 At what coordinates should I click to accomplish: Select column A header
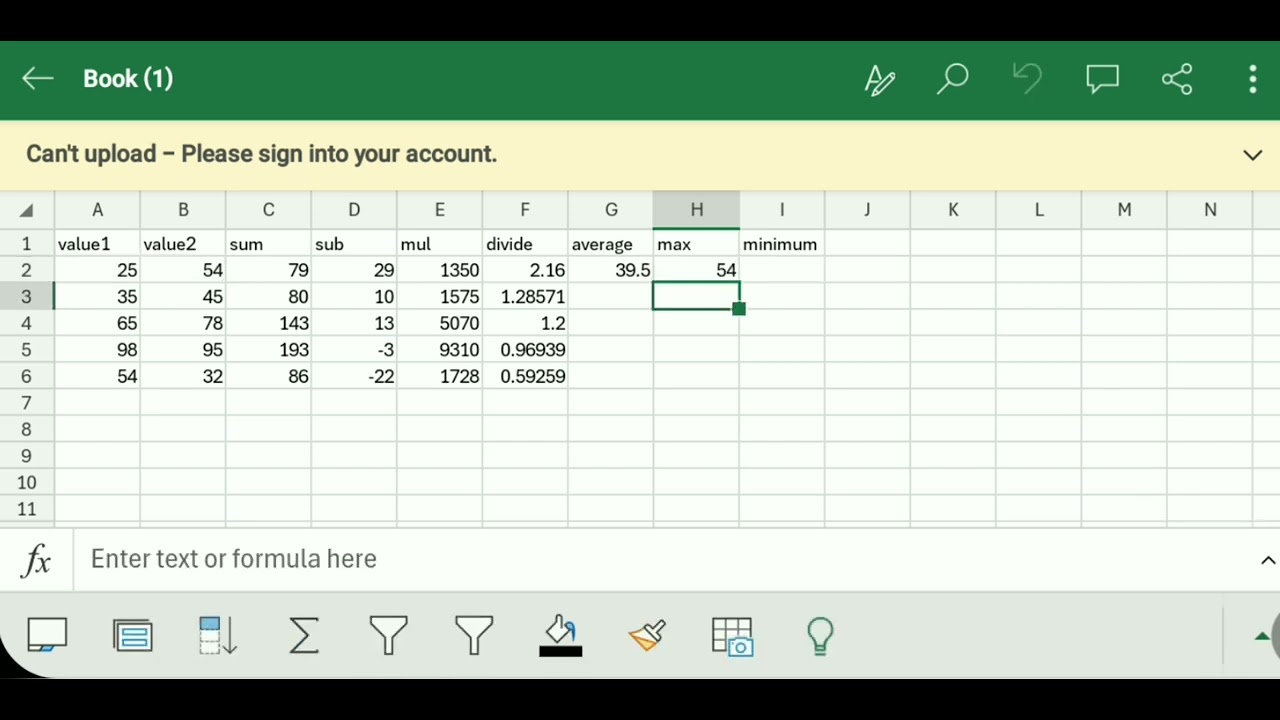(x=97, y=210)
